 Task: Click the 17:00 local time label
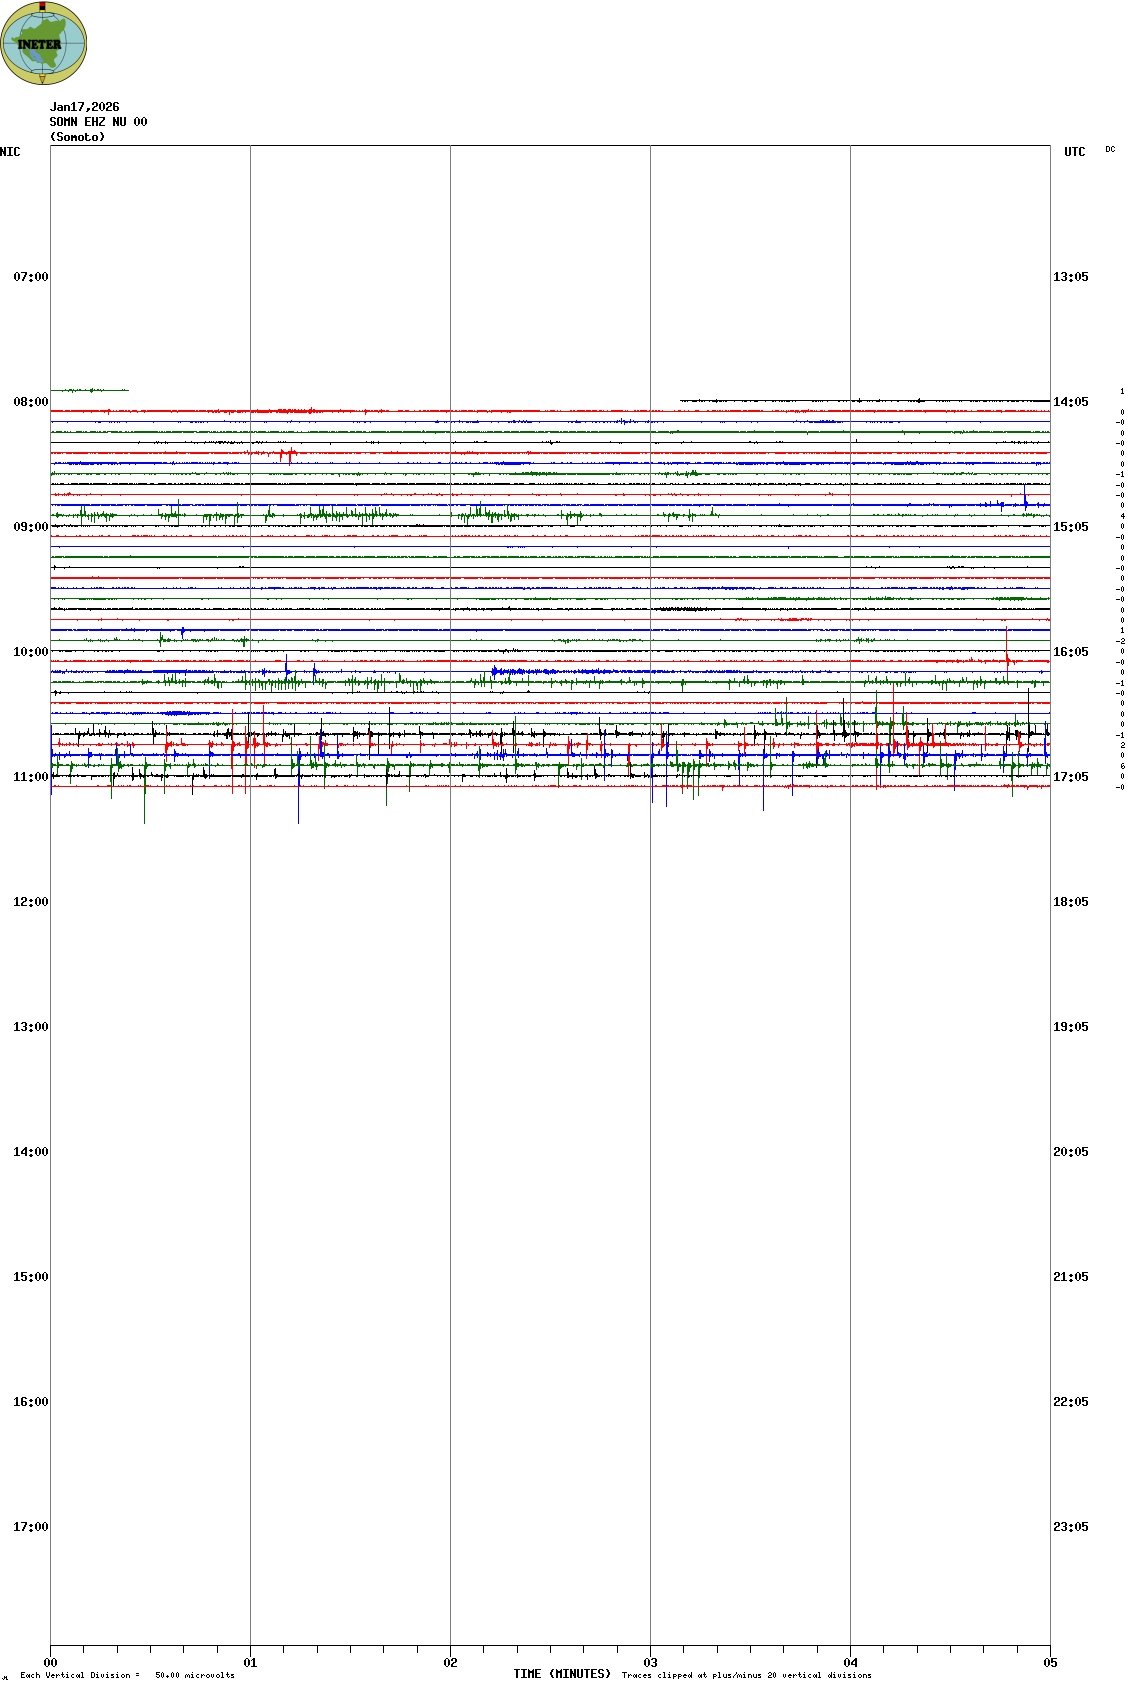(30, 1527)
